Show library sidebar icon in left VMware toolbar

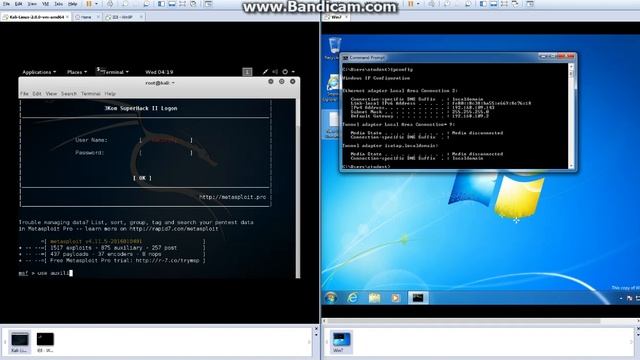[x=161, y=4]
